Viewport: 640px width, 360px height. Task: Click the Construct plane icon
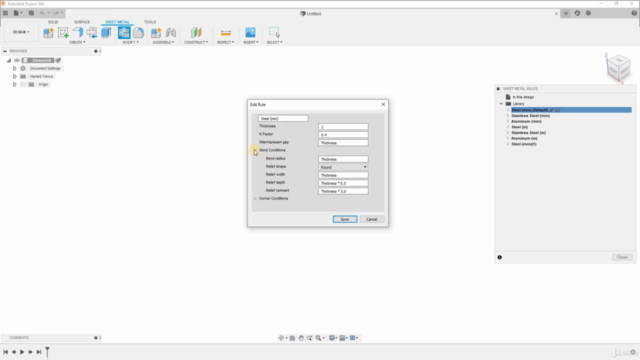pos(196,33)
